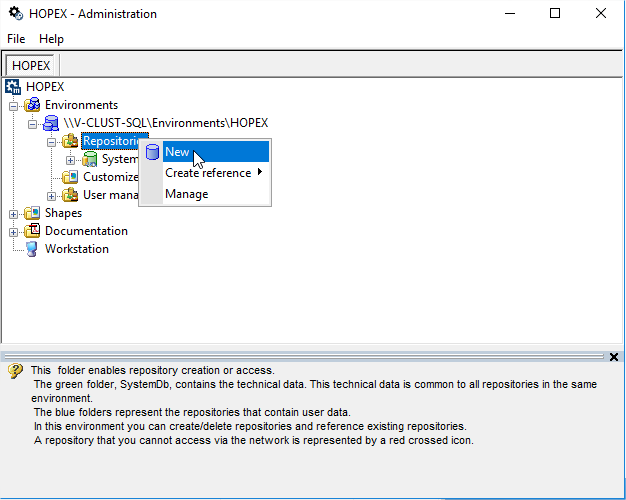Click the green SystemDb folder icon
Screen dimensions: 626x500
pos(90,159)
